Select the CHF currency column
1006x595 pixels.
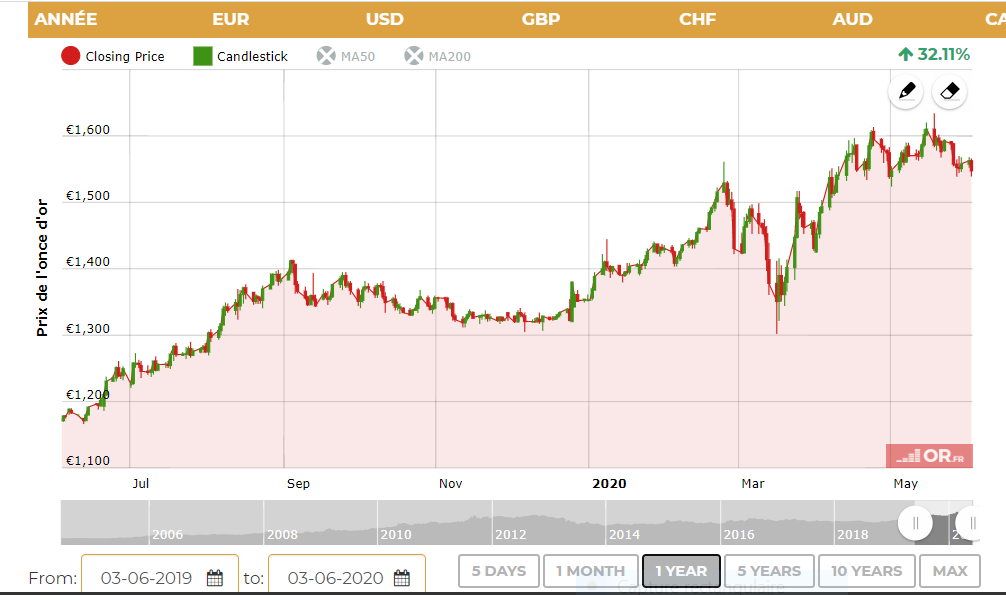tap(697, 19)
